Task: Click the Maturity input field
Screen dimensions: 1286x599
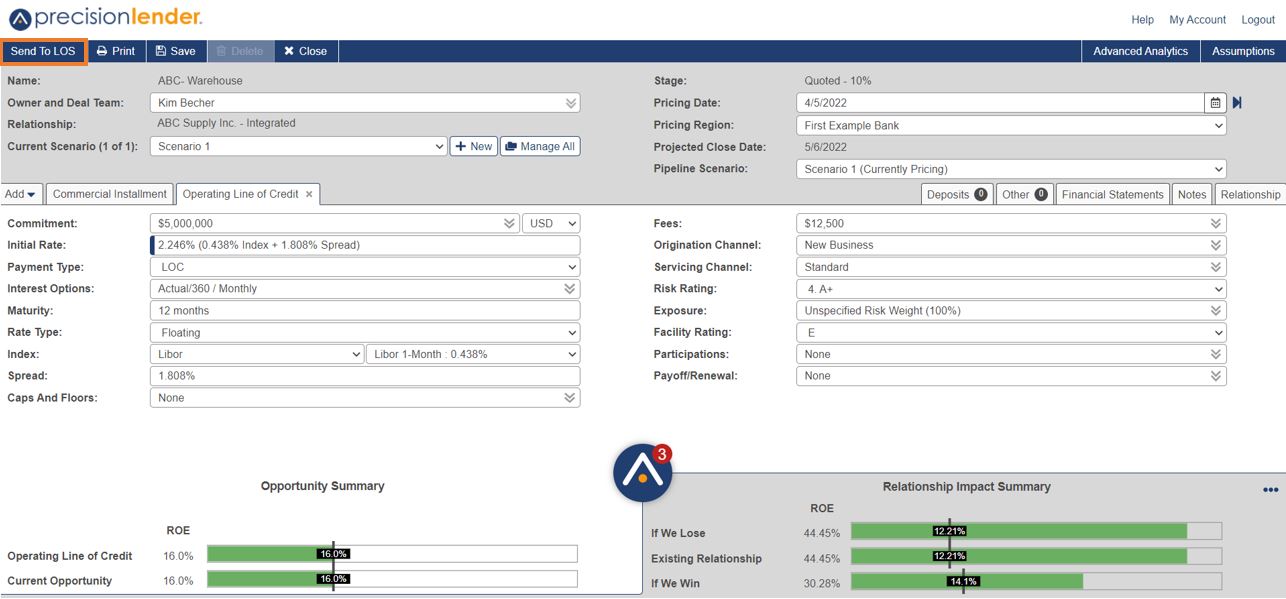Action: 365,311
